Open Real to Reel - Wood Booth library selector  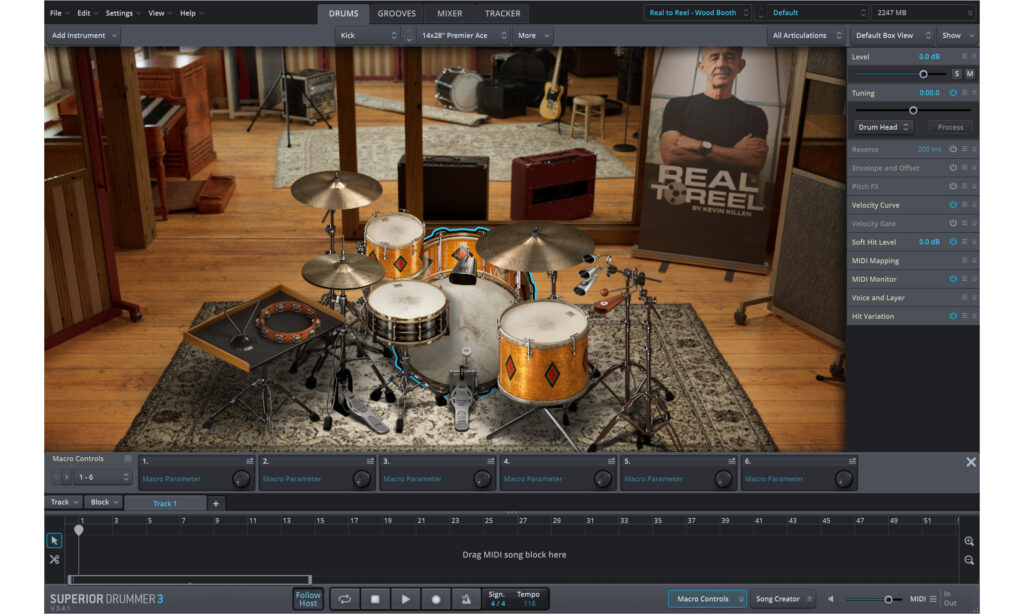tap(697, 12)
